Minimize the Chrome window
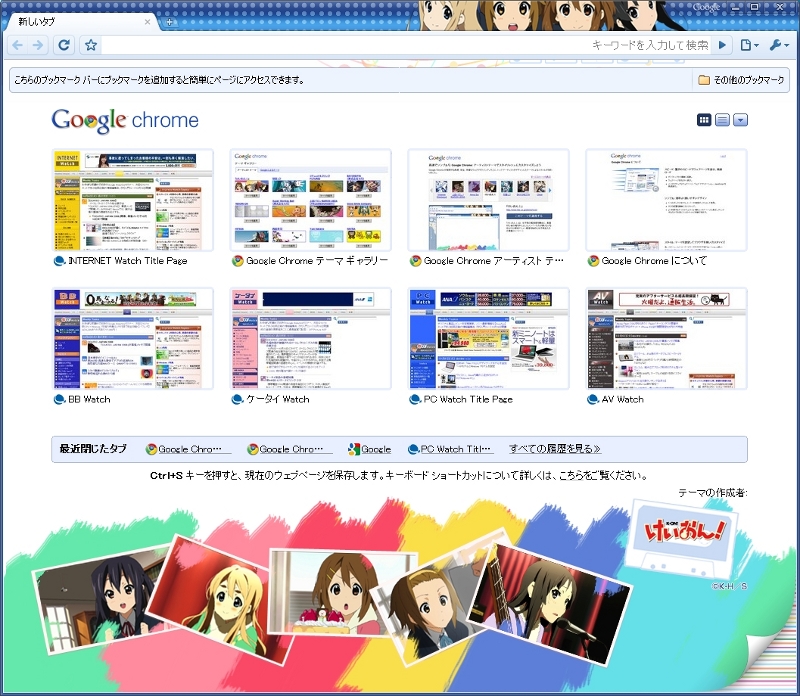Screen dimensions: 800x696 point(736,7)
